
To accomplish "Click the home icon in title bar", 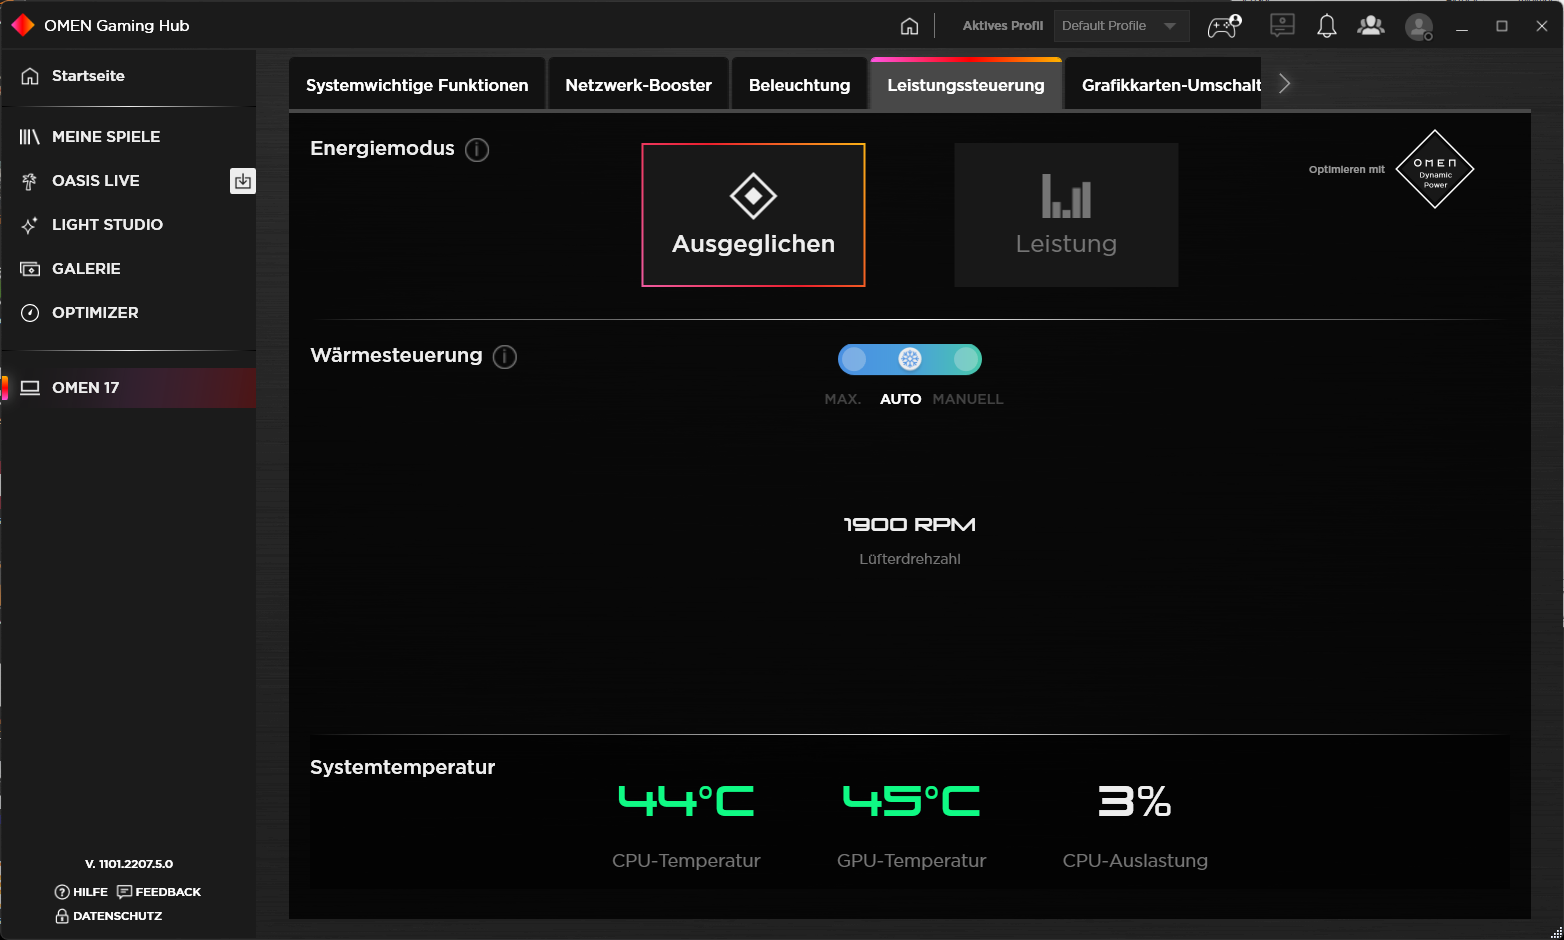I will pyautogui.click(x=909, y=26).
